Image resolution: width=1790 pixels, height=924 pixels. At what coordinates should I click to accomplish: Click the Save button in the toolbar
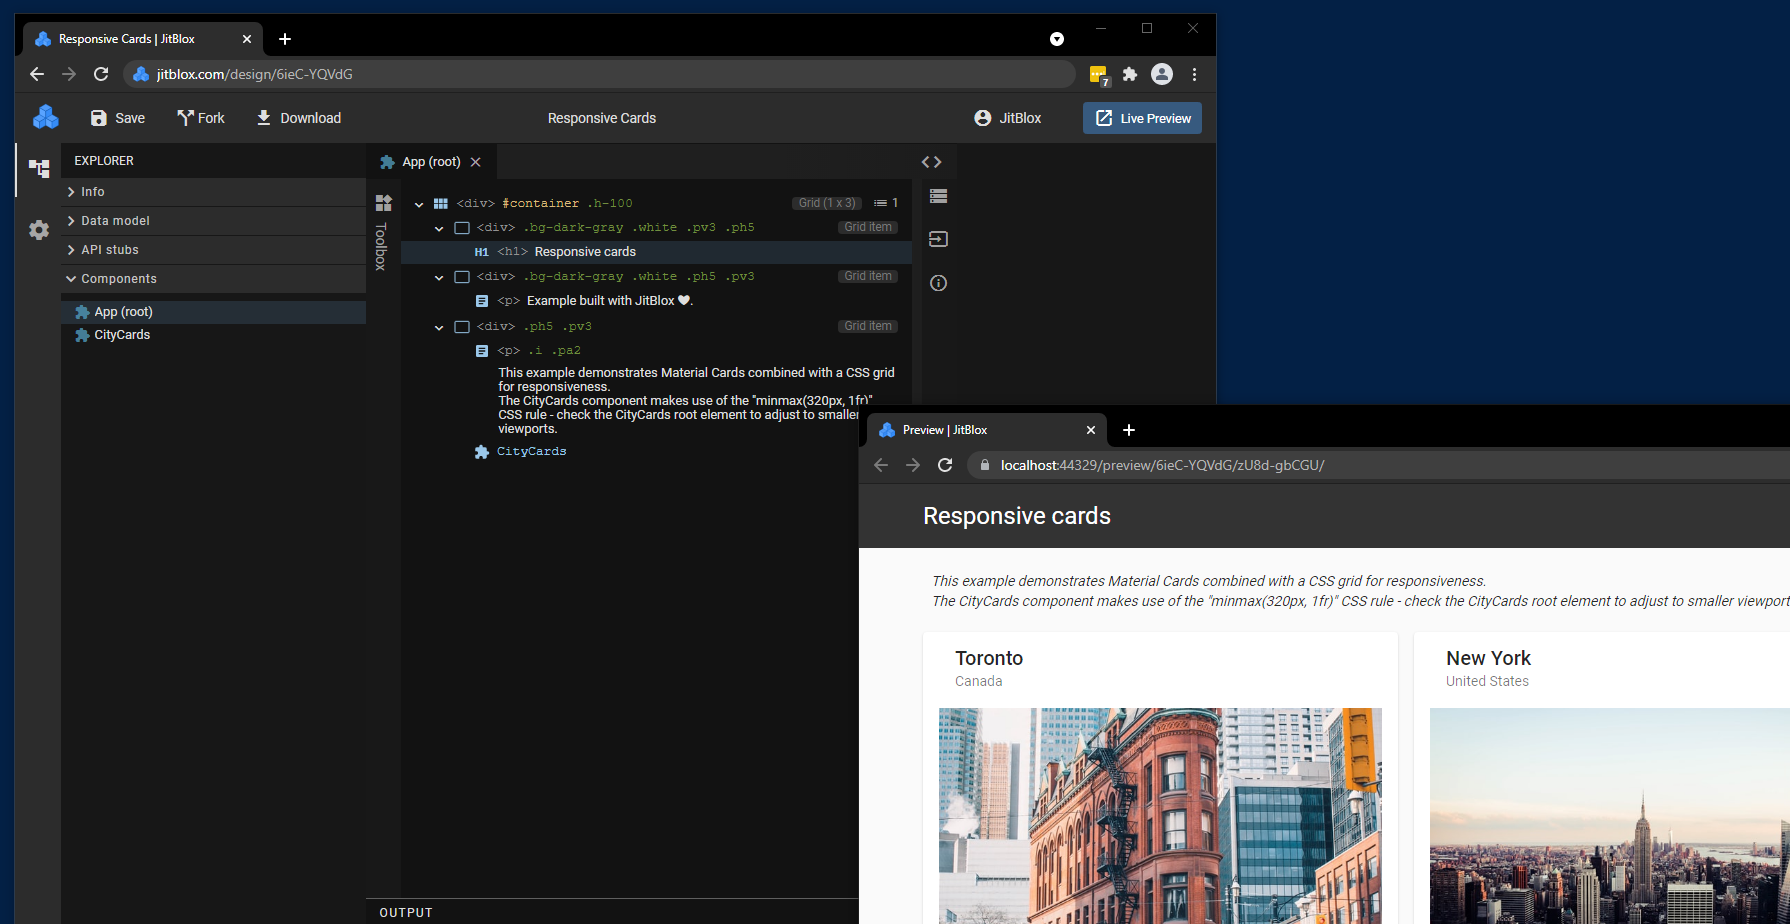tap(118, 118)
